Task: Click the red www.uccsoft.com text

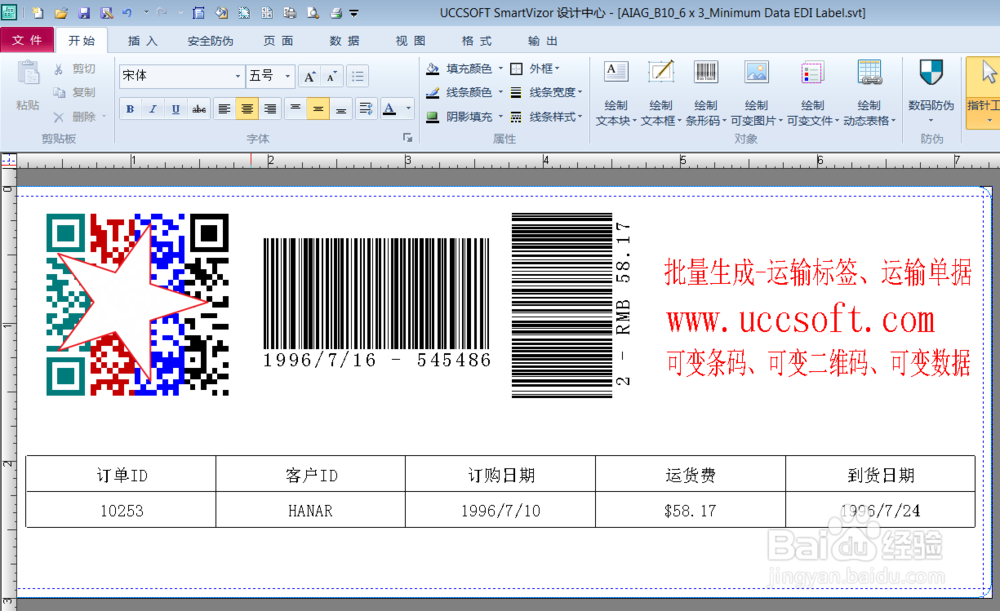Action: click(801, 319)
